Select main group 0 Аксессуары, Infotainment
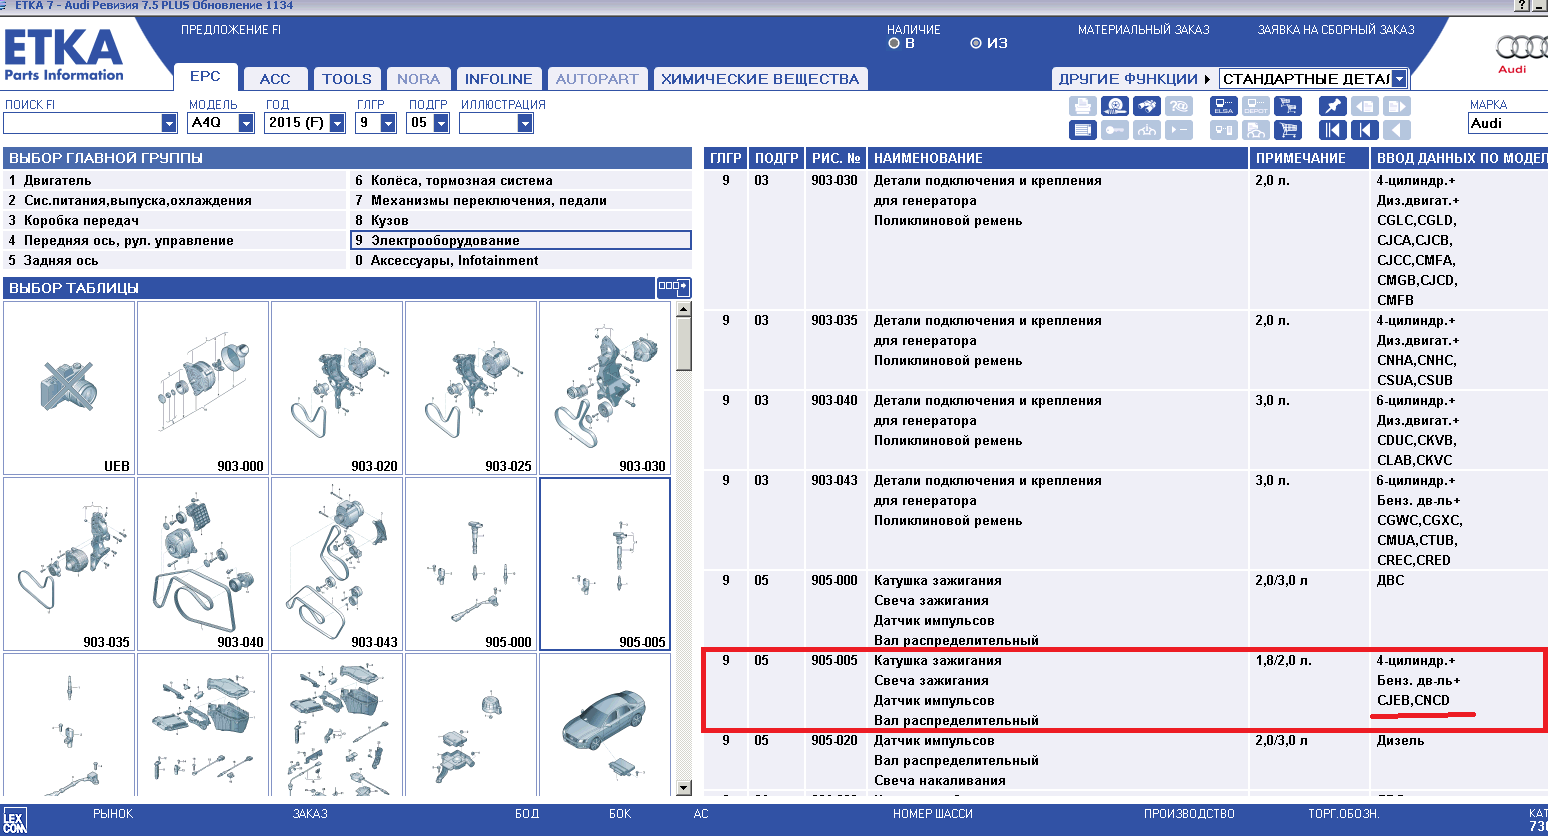Viewport: 1548px width, 836px height. tap(521, 261)
